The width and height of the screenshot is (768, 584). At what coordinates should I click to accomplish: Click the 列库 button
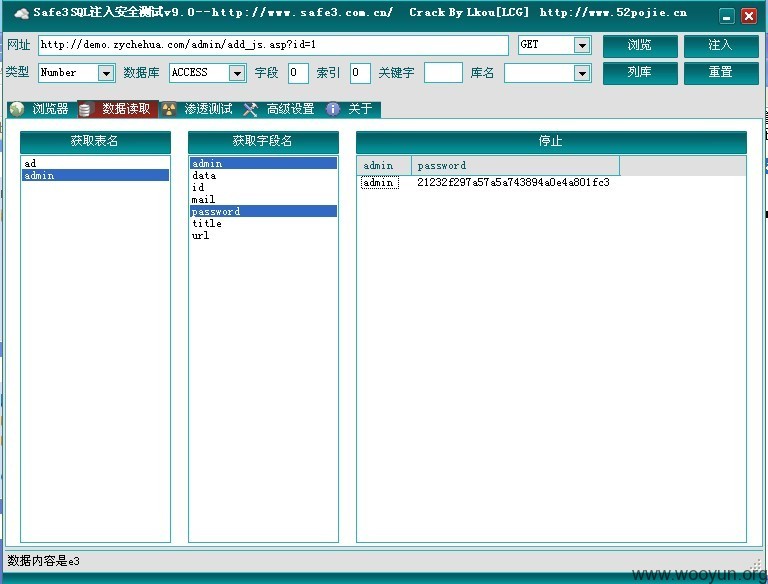[x=640, y=73]
